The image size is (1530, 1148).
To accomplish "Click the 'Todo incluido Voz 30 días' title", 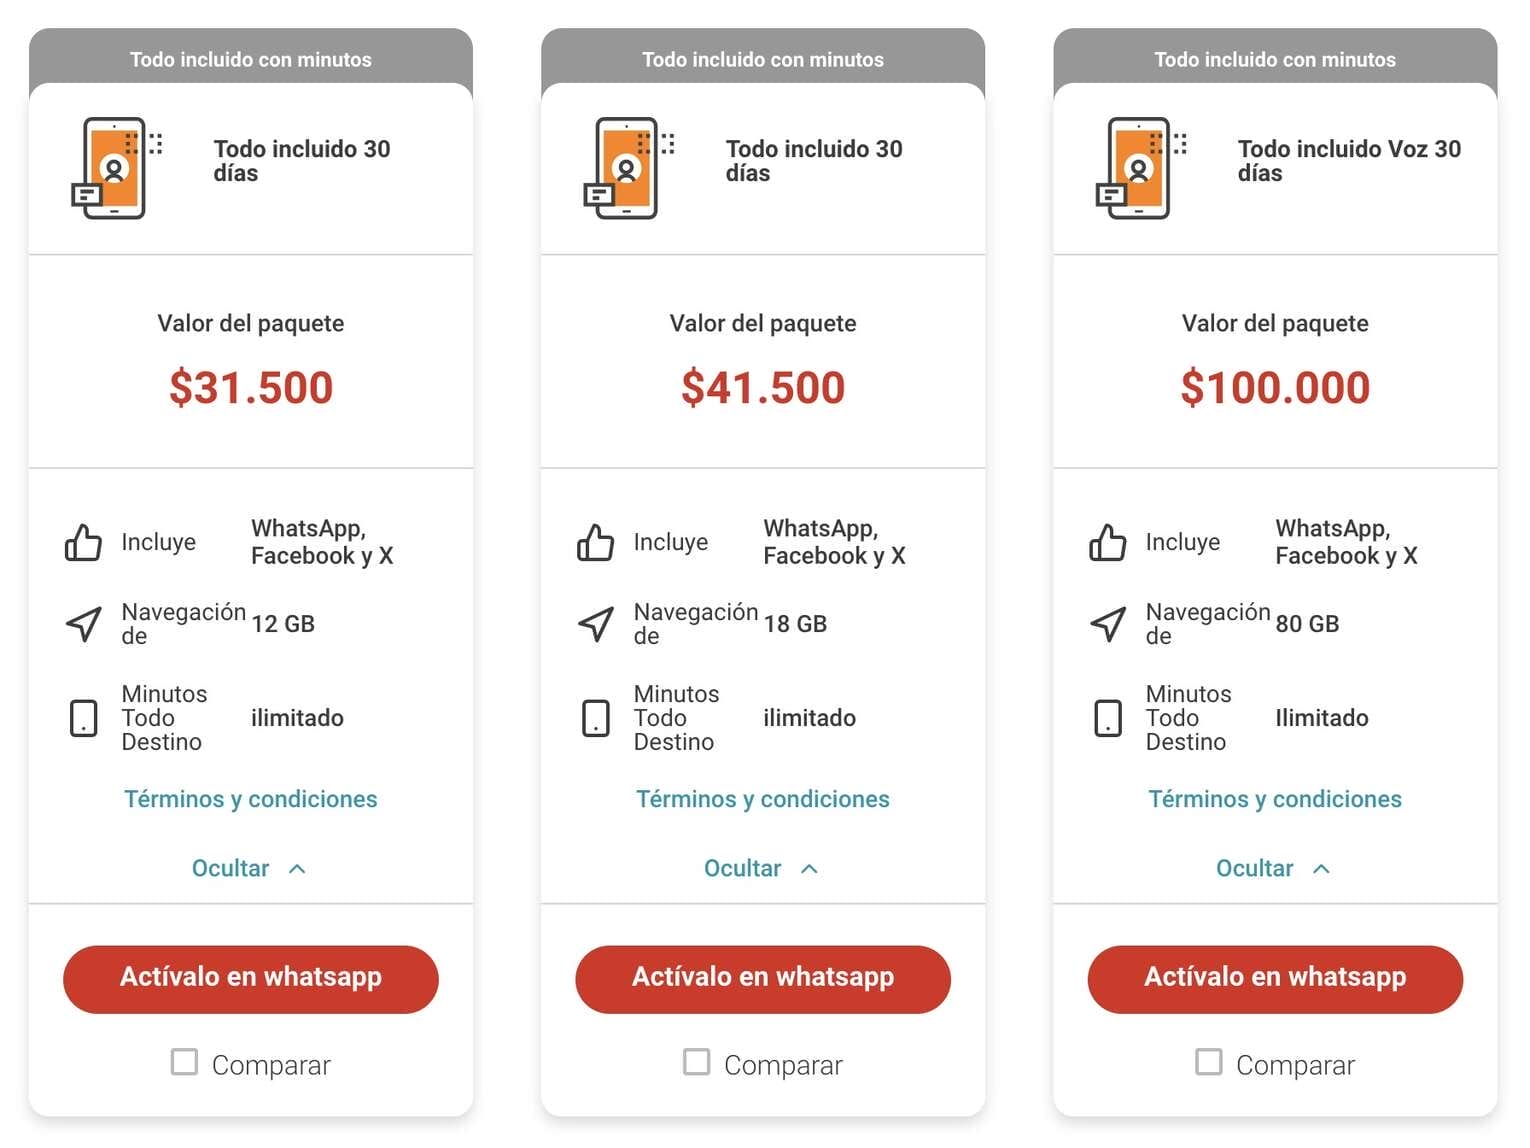I will pyautogui.click(x=1348, y=161).
